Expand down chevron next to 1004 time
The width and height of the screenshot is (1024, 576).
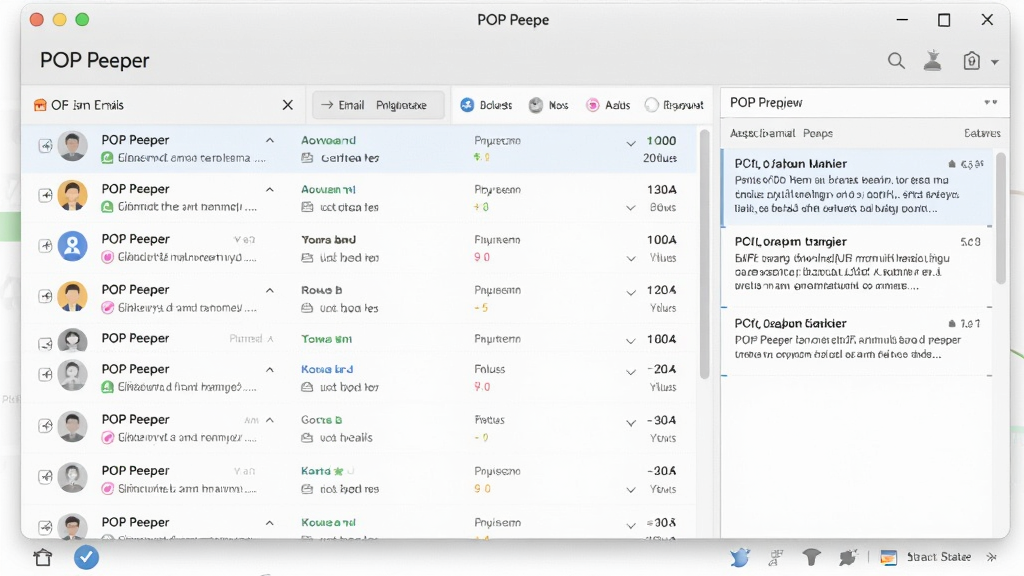pyautogui.click(x=631, y=341)
